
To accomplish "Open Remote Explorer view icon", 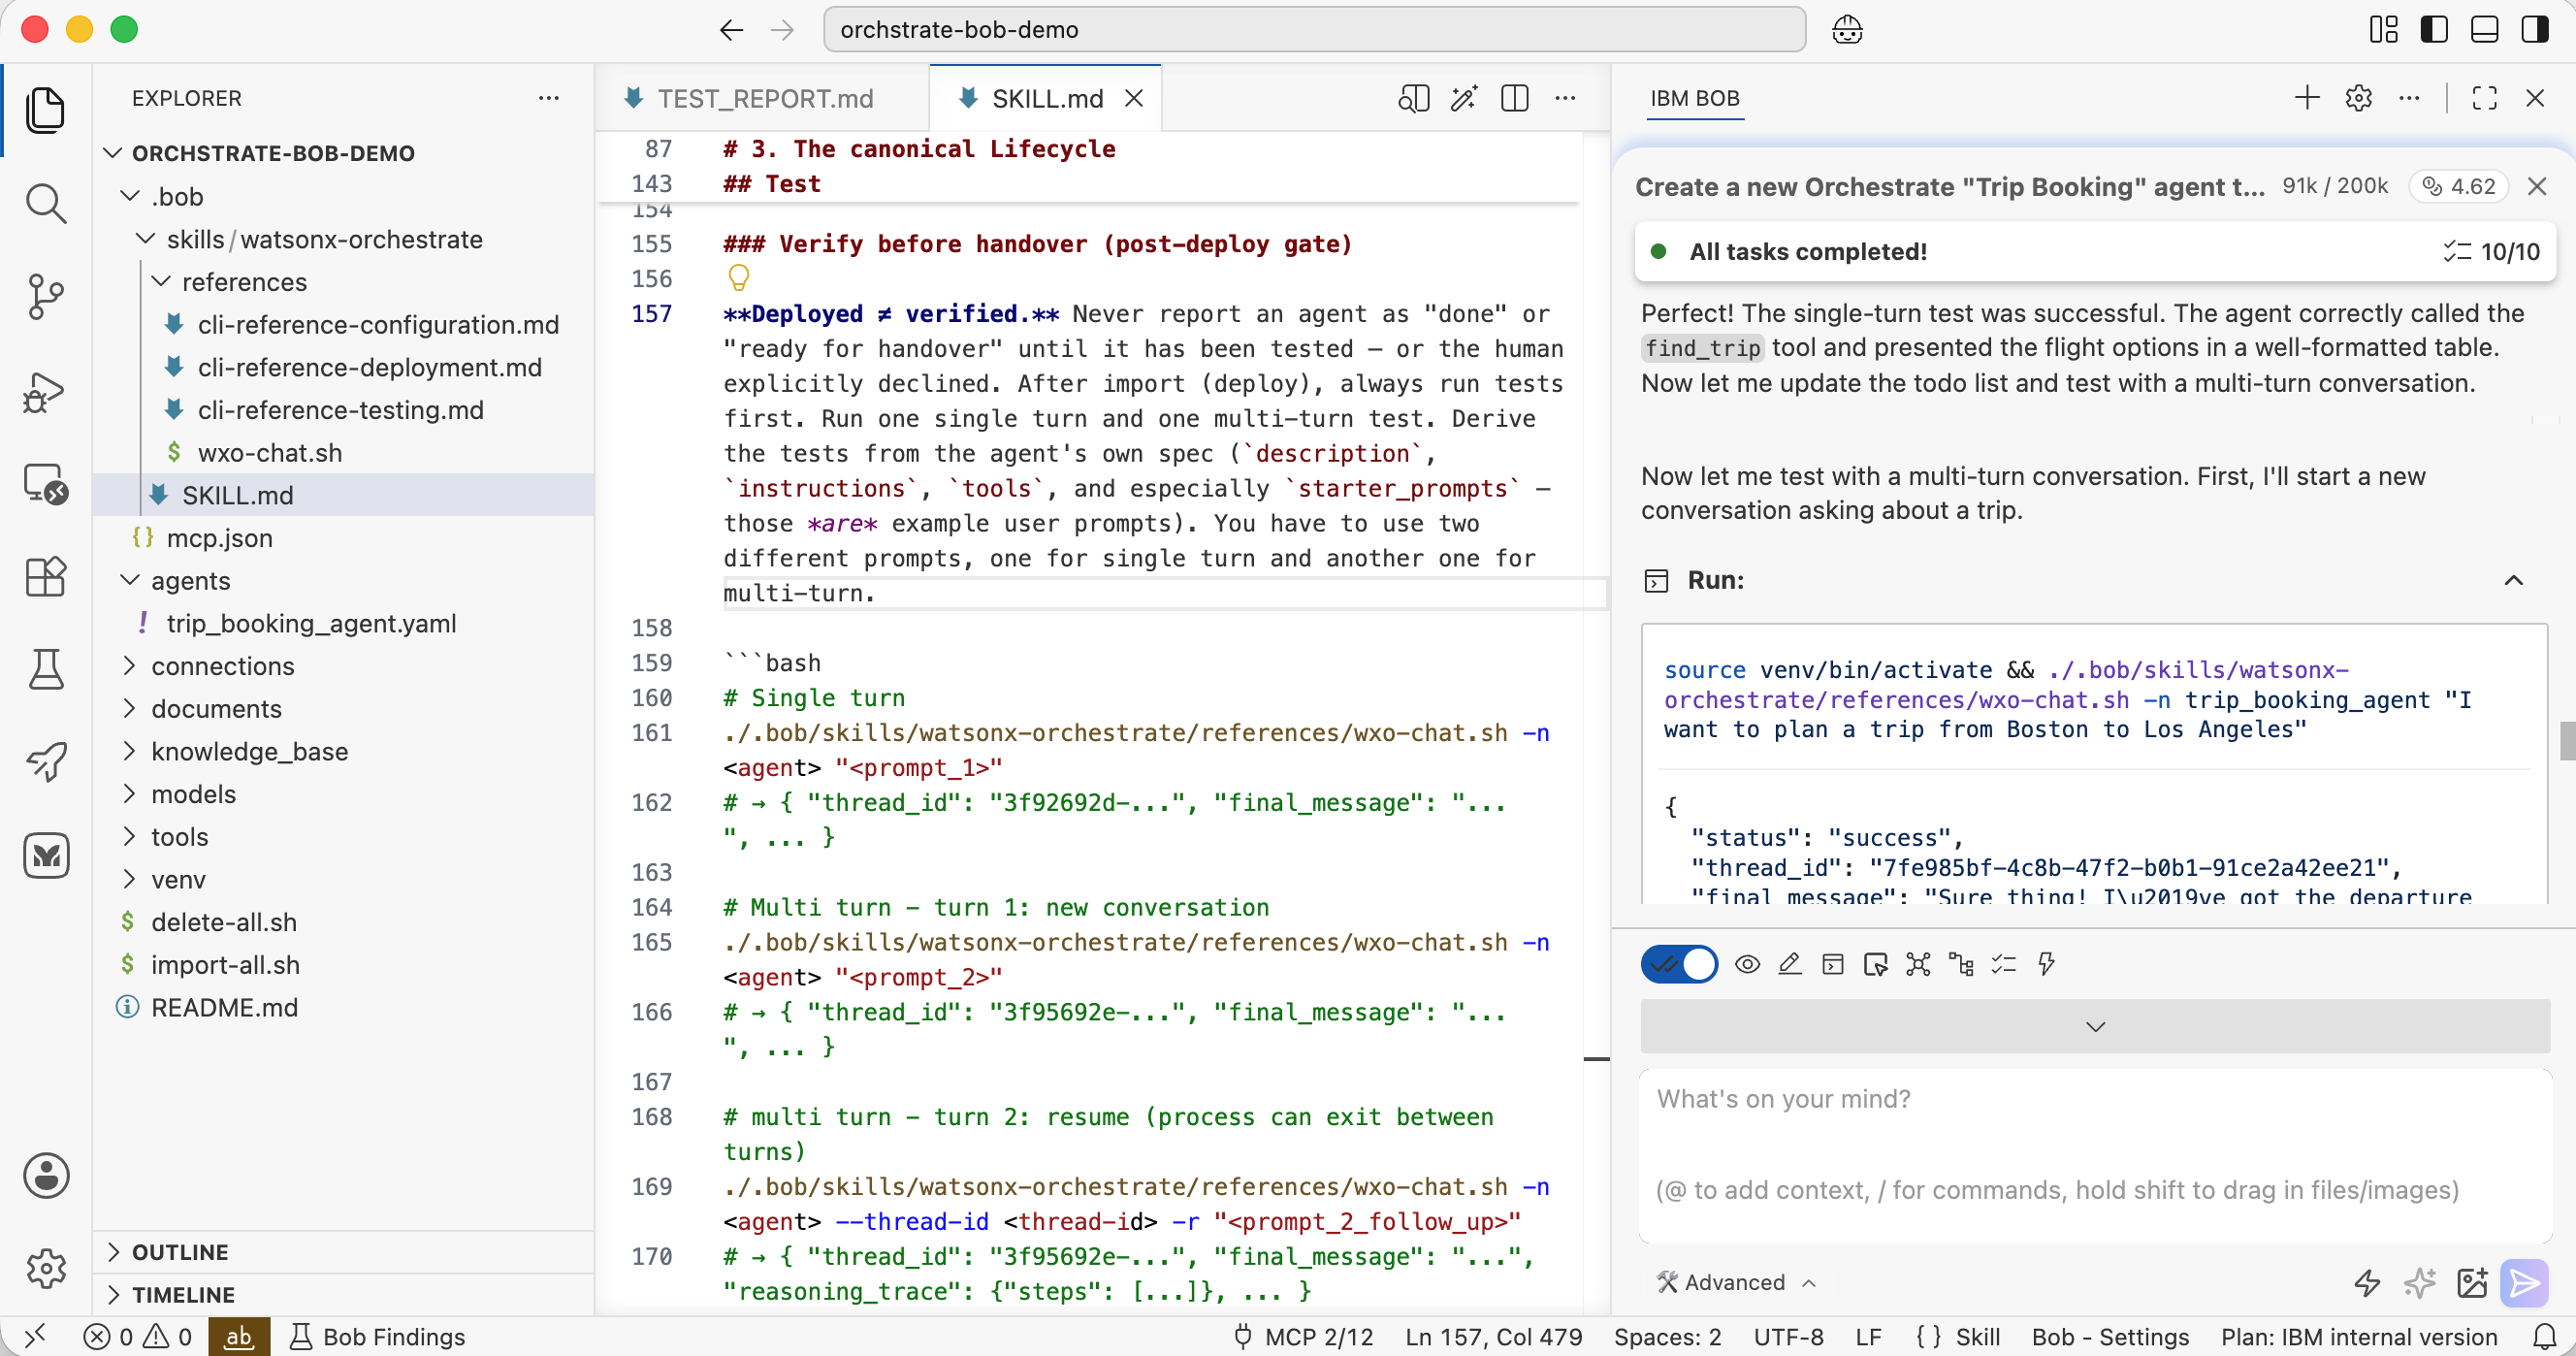I will (x=45, y=485).
